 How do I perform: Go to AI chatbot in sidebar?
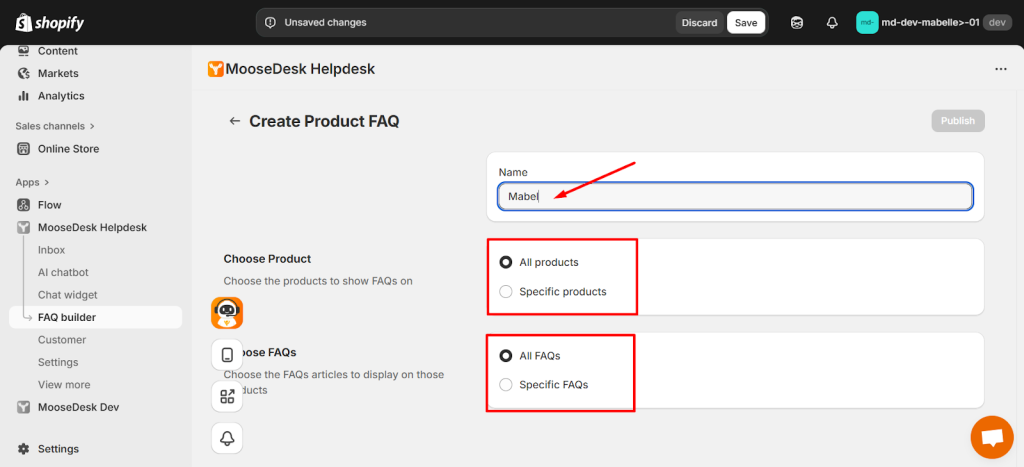coord(63,272)
